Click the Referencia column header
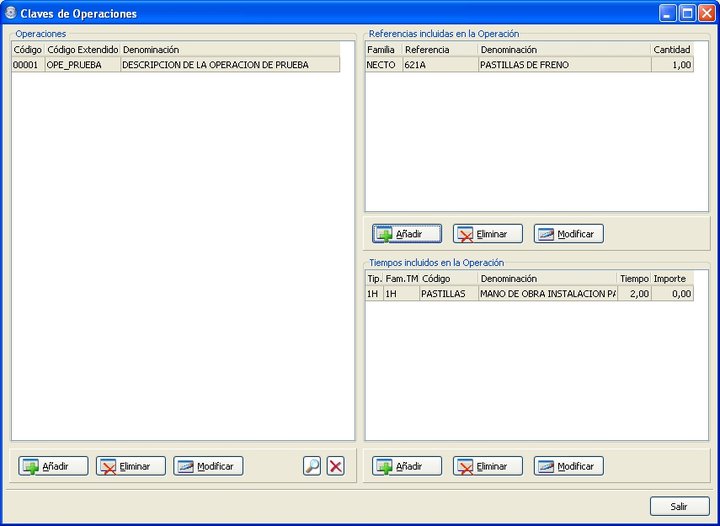Image resolution: width=720 pixels, height=526 pixels. pos(440,50)
